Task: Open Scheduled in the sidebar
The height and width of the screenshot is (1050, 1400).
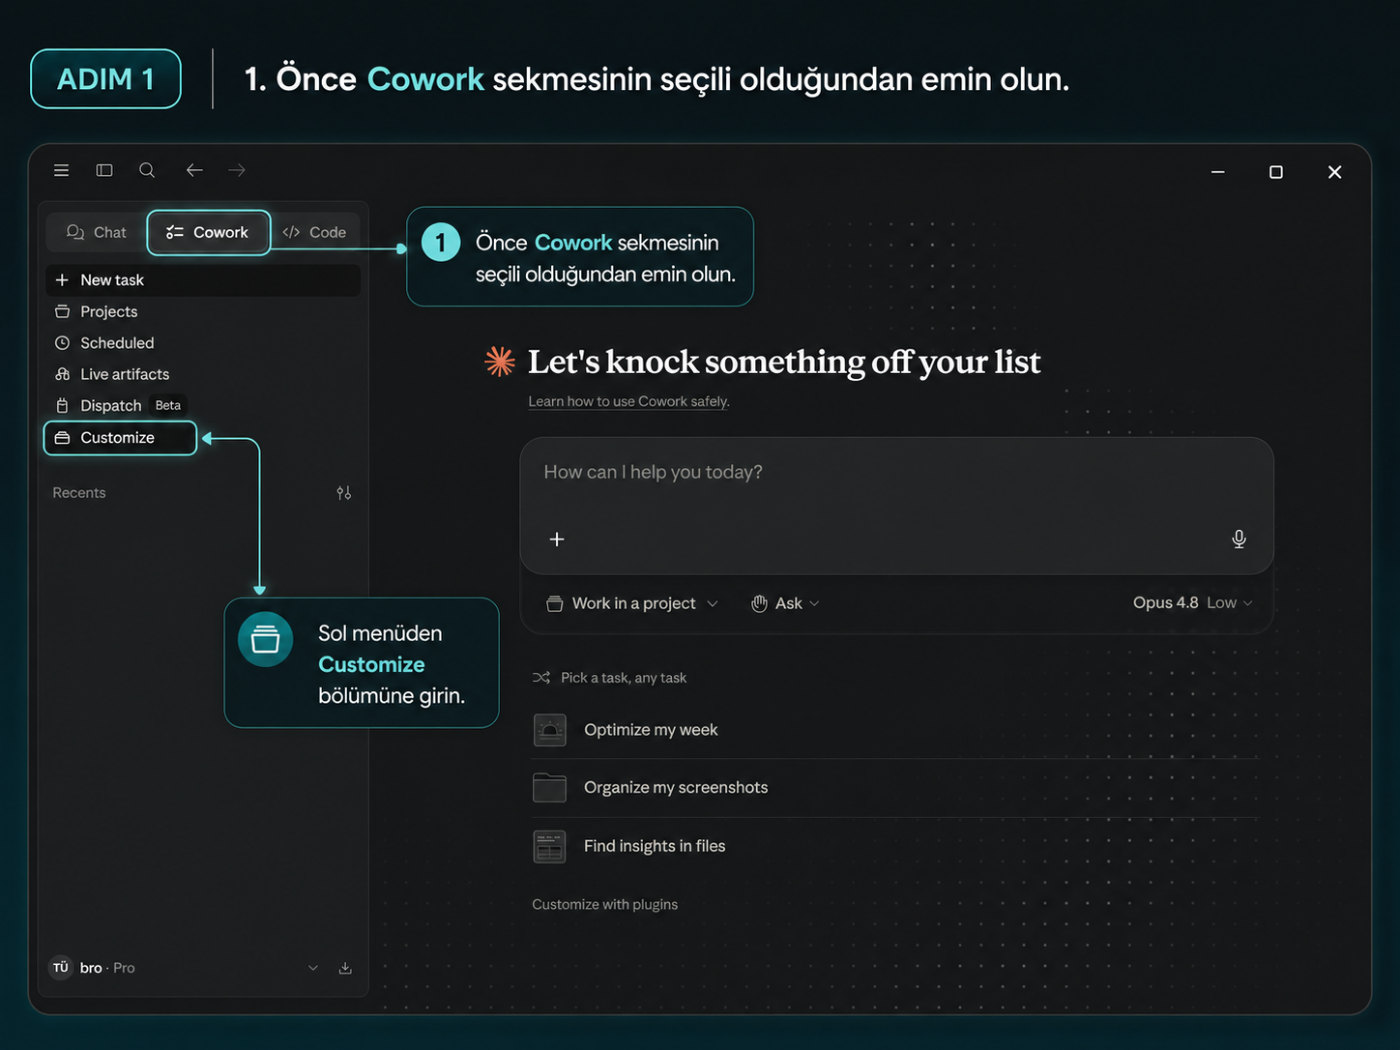Action: pyautogui.click(x=203, y=343)
